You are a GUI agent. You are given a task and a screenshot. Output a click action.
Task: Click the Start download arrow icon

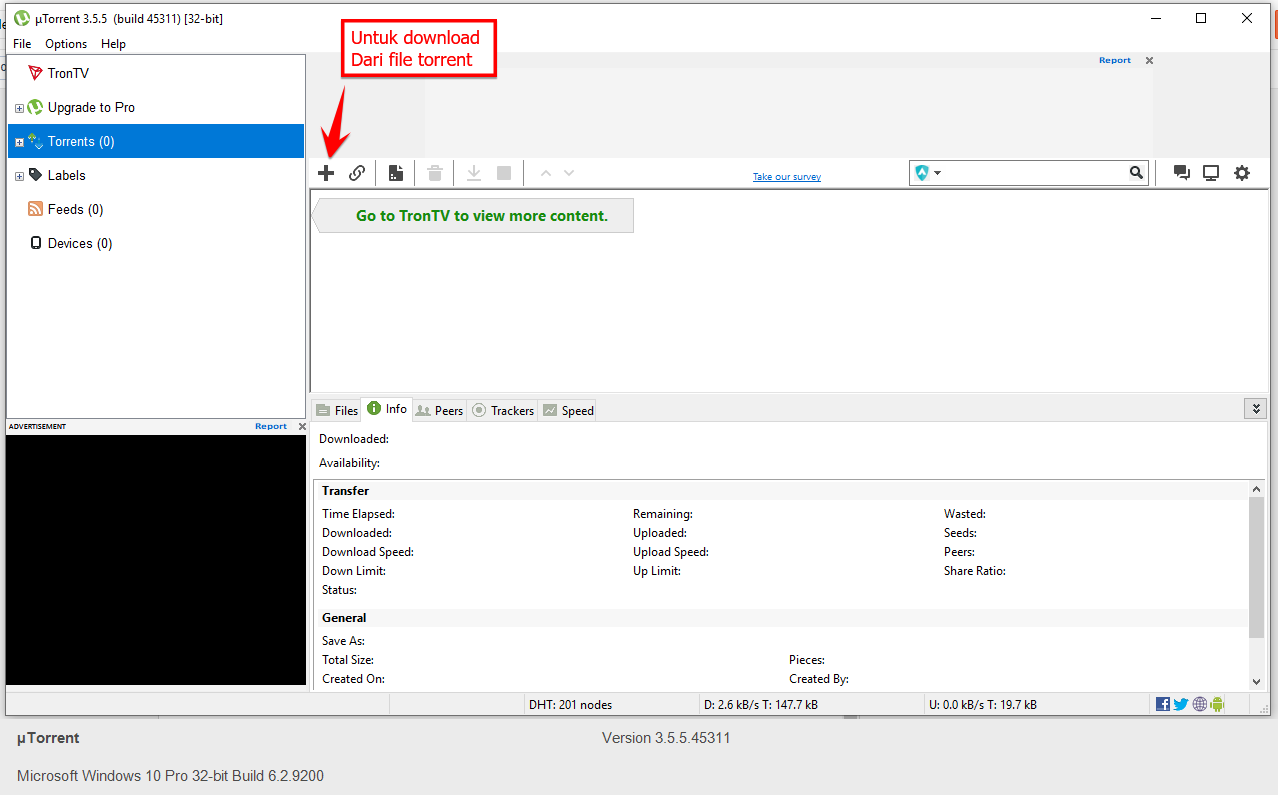(x=474, y=173)
